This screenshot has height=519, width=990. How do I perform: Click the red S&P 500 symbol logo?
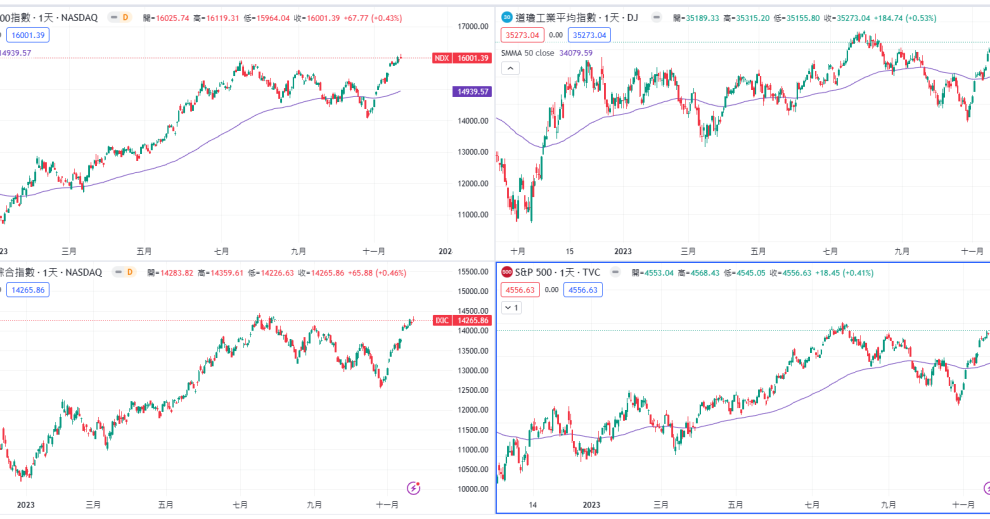pos(506,272)
